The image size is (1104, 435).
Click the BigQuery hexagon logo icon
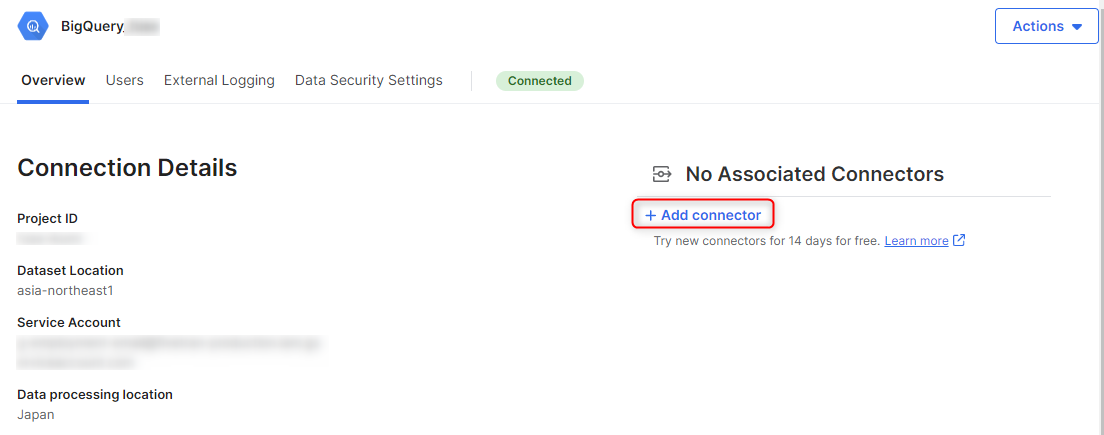pos(33,26)
